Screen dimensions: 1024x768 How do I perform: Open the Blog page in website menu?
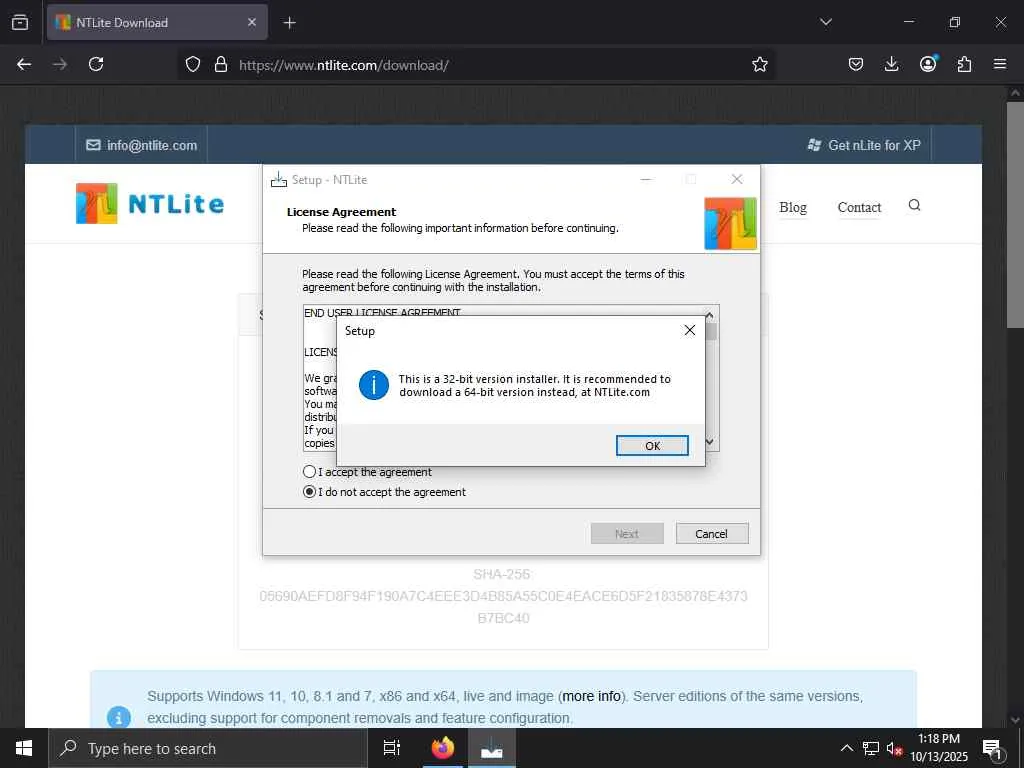[x=793, y=207]
